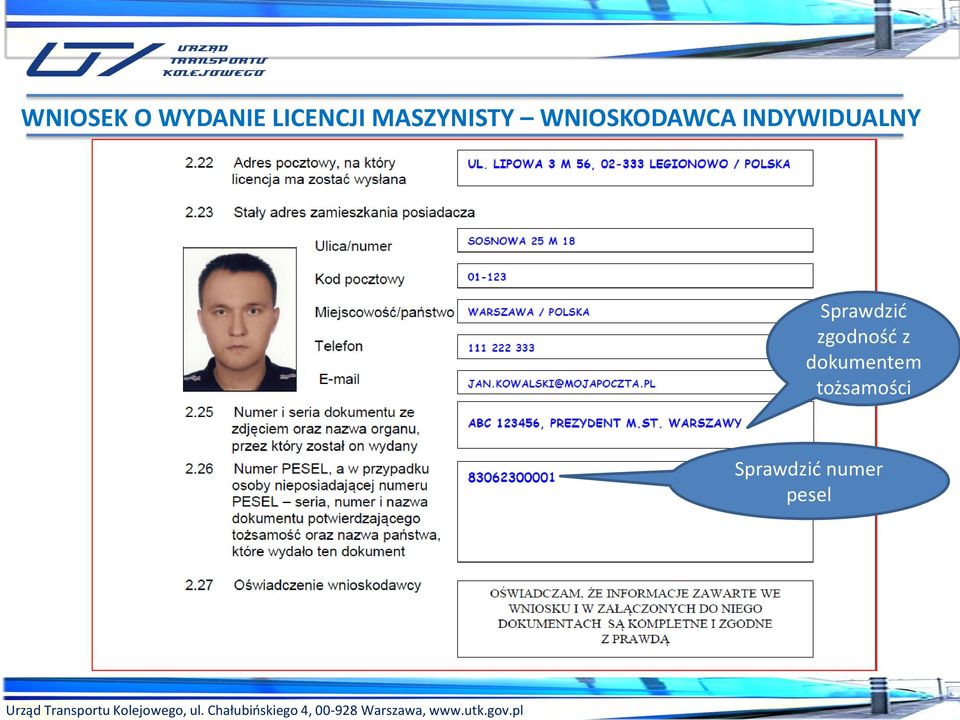960x720 pixels.
Task: Click document number field ABC 123456
Action: pos(635,425)
